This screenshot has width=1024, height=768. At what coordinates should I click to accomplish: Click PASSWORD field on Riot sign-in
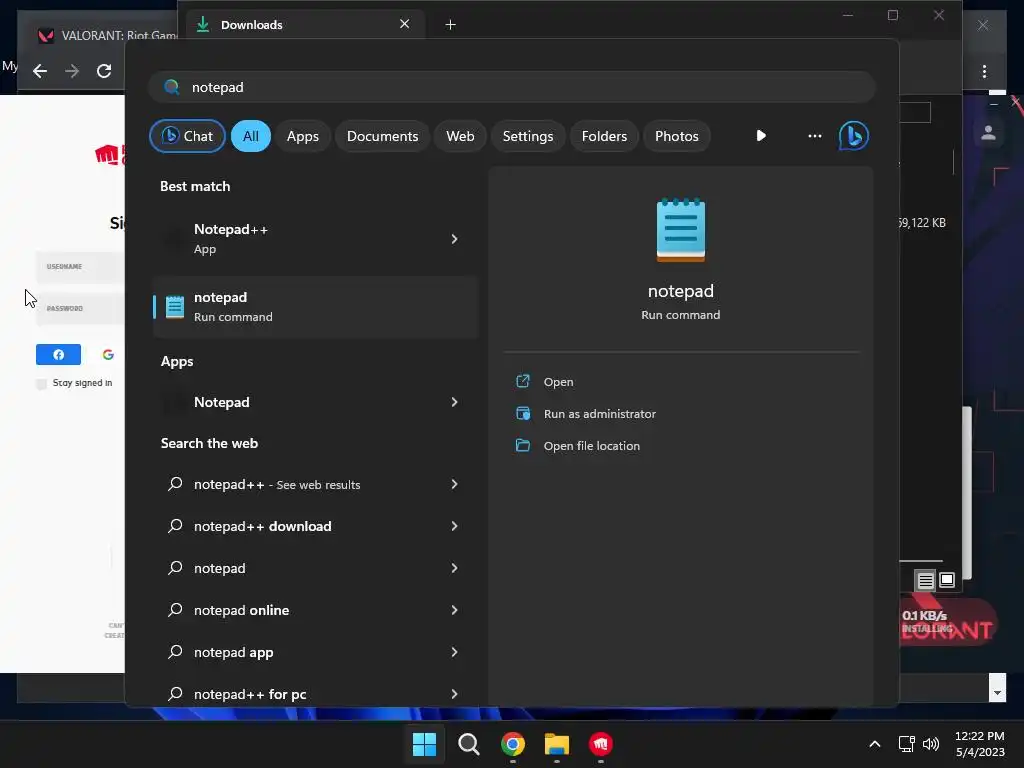80,308
